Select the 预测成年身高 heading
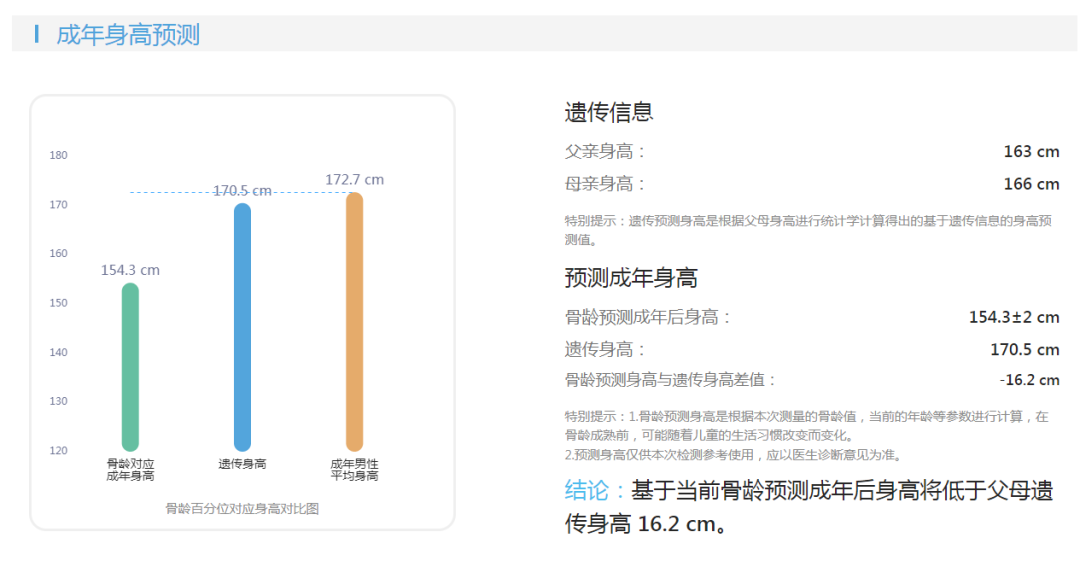This screenshot has width=1080, height=561. (x=631, y=277)
